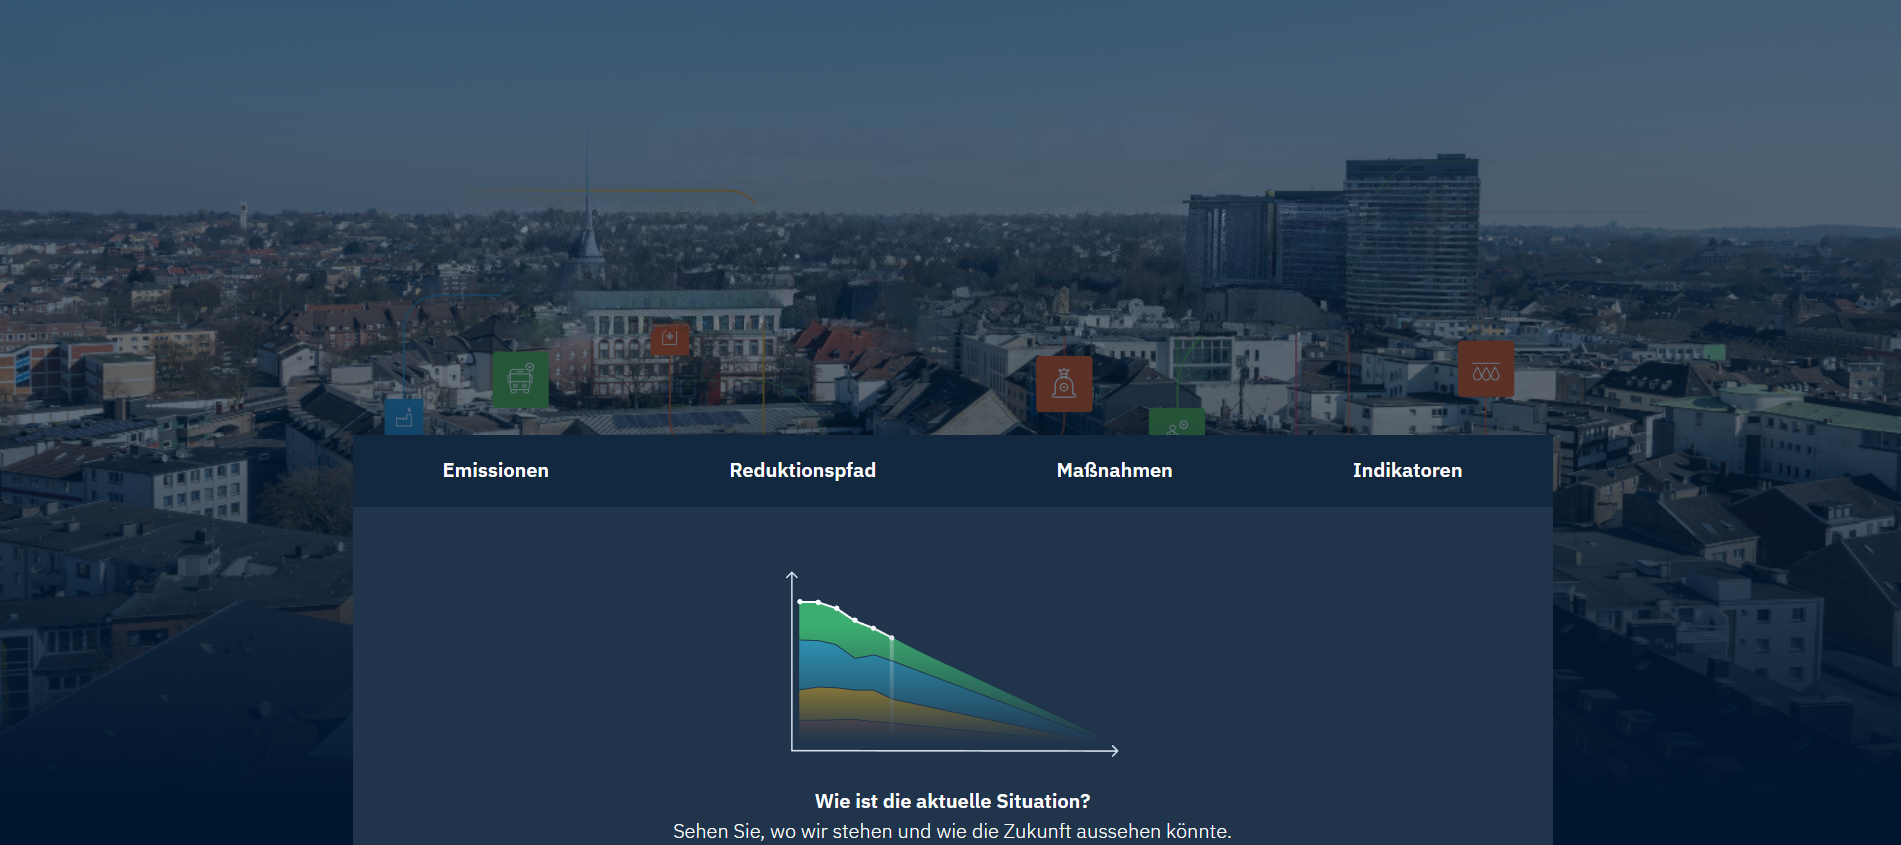Click the green bus transport icon
This screenshot has height=845, width=1901.
[520, 379]
